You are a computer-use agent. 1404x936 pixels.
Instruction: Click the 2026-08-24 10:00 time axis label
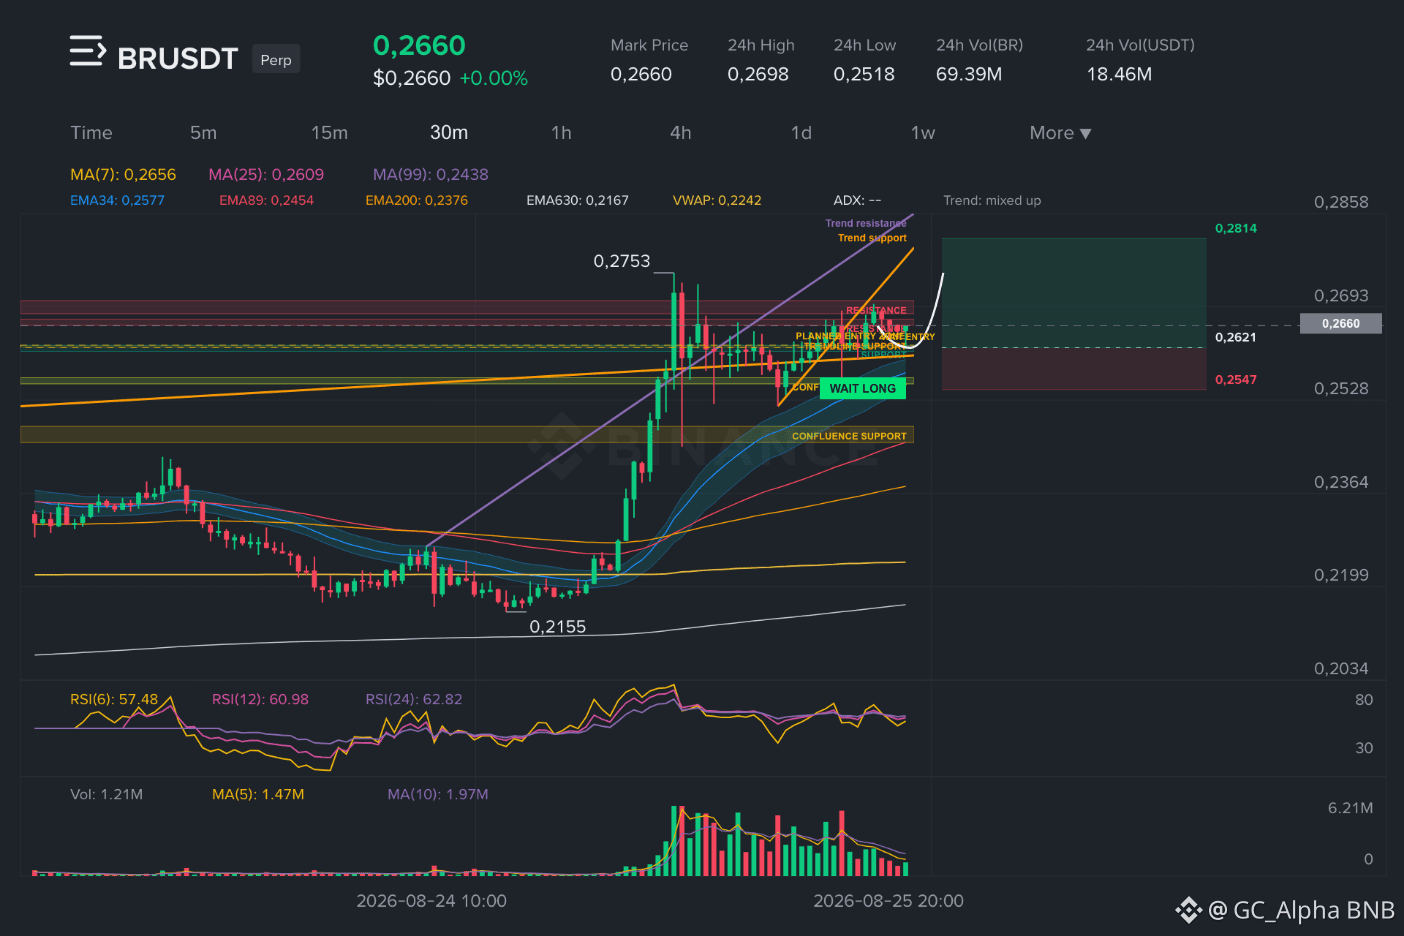pos(431,901)
